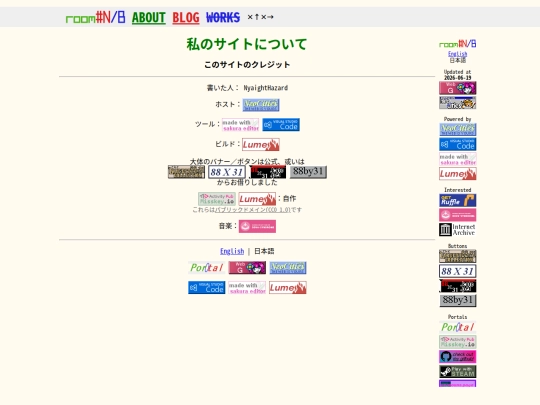Click the cat cartoon badge below Updated at
This screenshot has height=405, width=540.
(458, 103)
